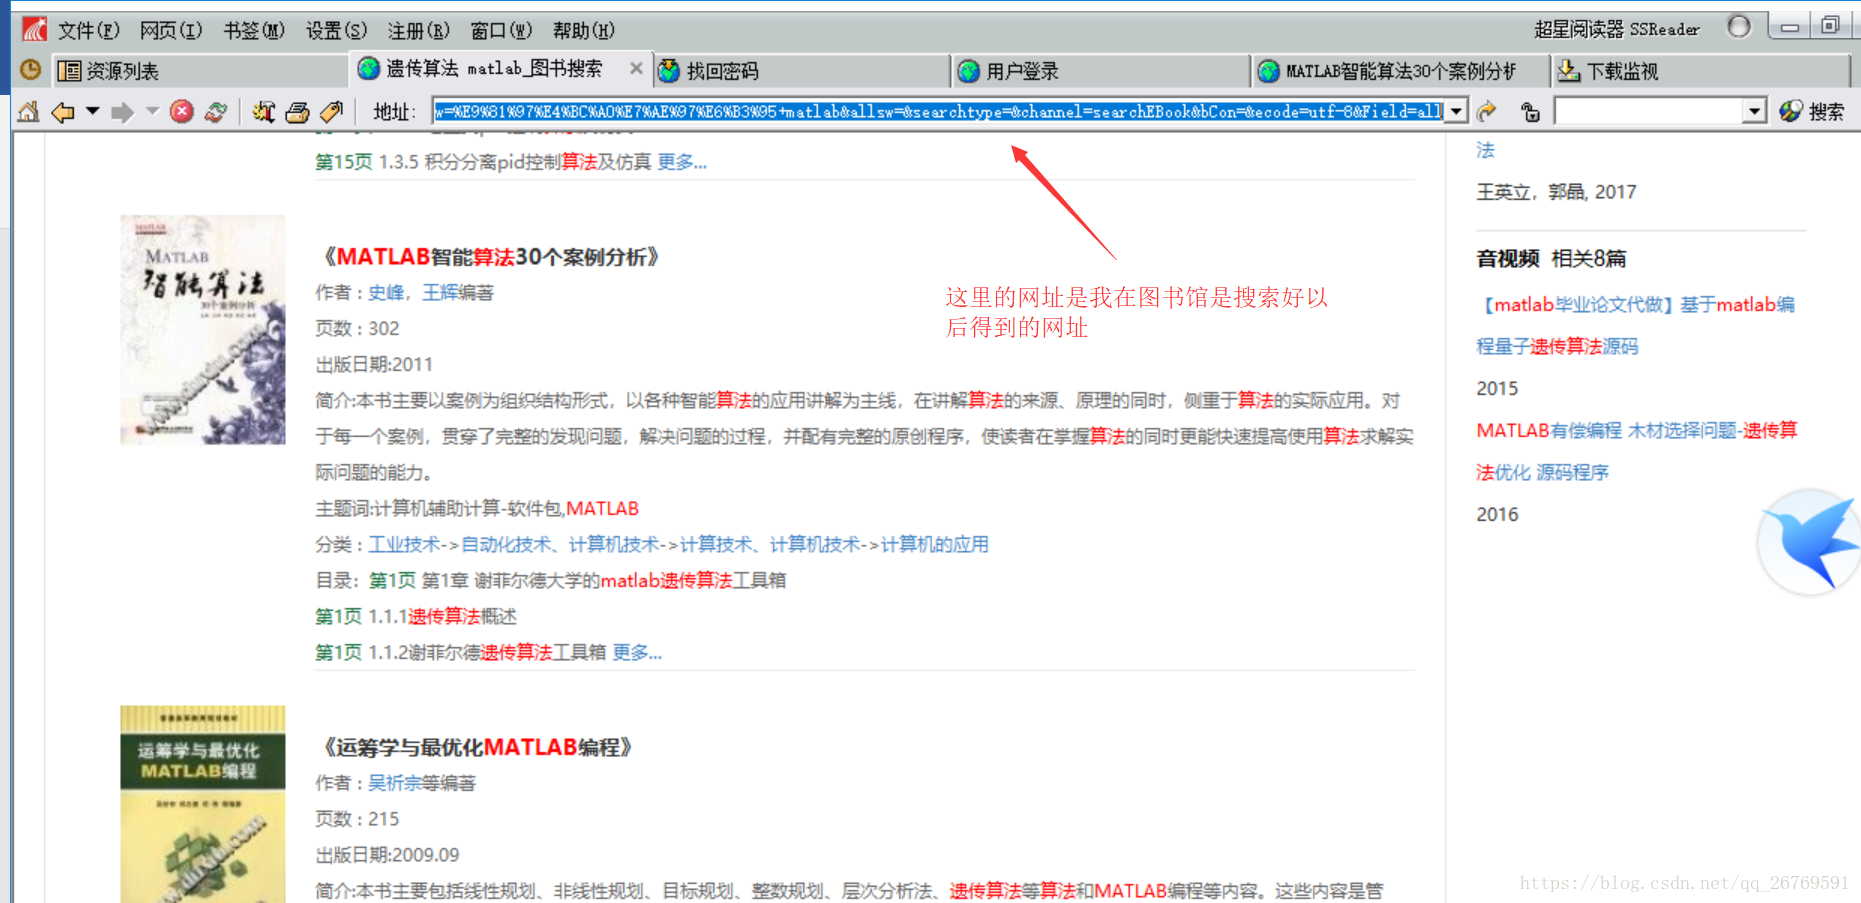Open the 《MATLAB智能算法30个案例分析》 title link
The width and height of the screenshot is (1861, 903).
[x=490, y=257]
